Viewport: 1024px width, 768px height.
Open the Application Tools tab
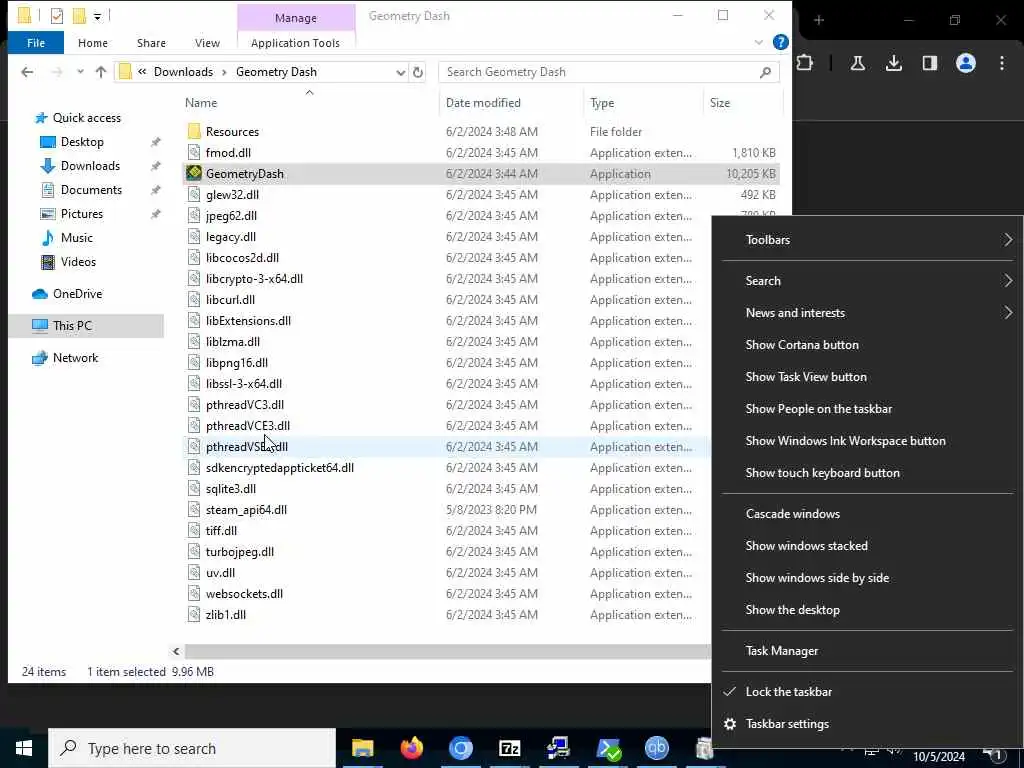click(x=295, y=42)
